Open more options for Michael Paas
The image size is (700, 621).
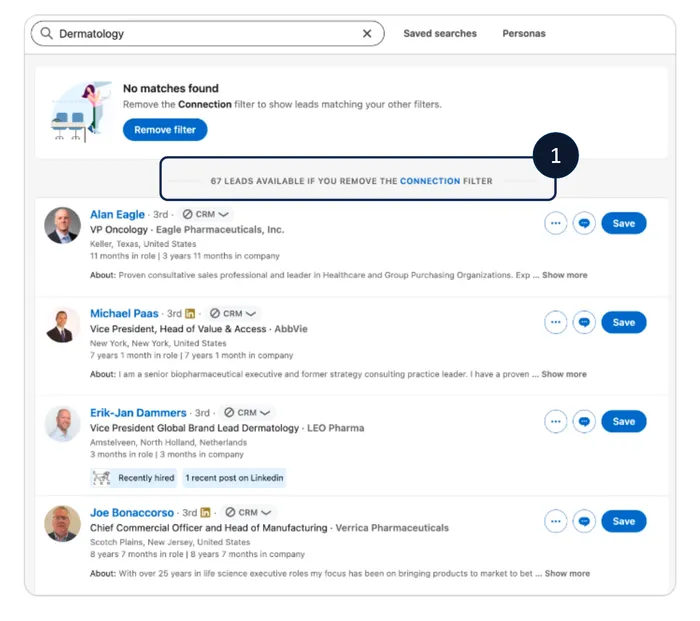[555, 322]
